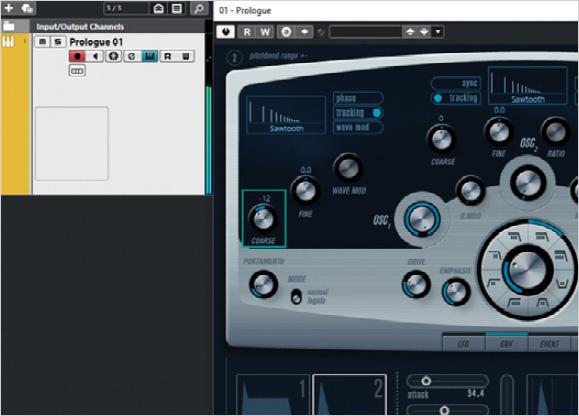Viewport: 579px width, 416px height.
Task: Click the OSC 1 Wave Mod knob
Action: [348, 168]
